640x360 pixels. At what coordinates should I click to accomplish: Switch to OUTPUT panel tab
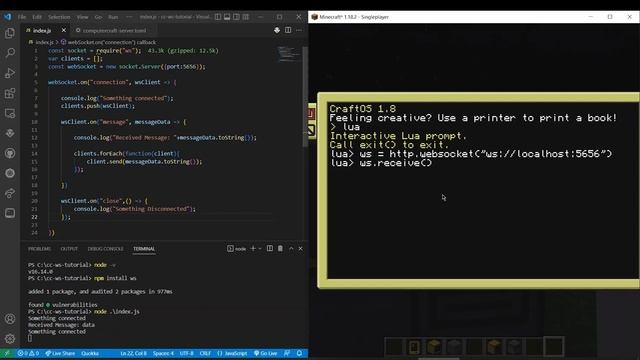click(69, 249)
